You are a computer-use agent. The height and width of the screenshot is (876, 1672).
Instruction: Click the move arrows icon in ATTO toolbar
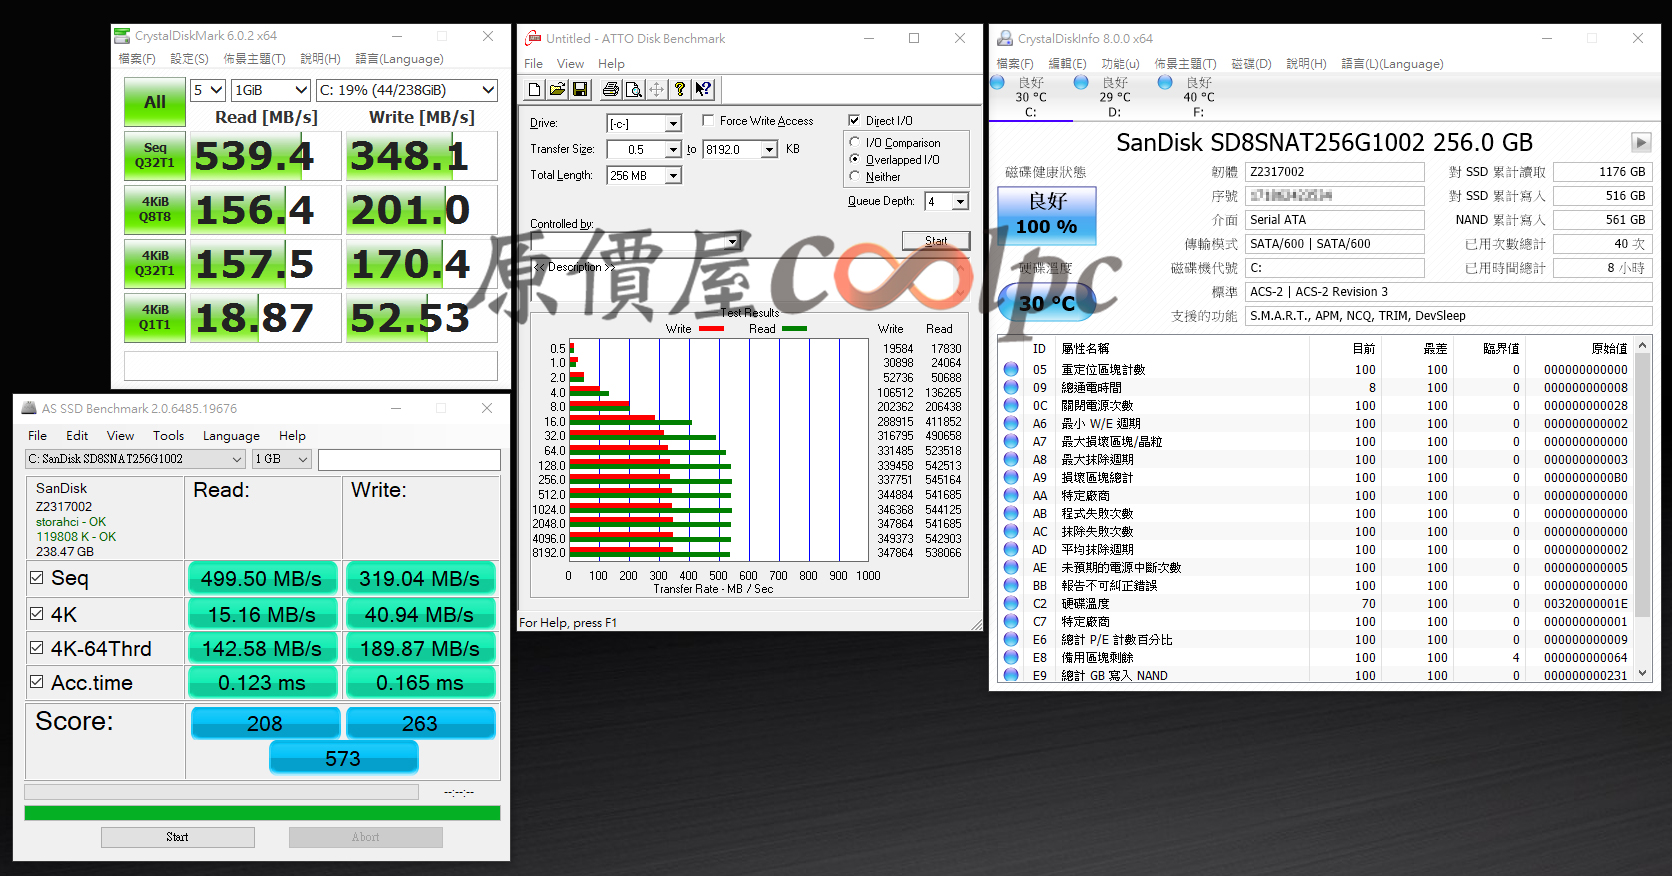click(656, 90)
